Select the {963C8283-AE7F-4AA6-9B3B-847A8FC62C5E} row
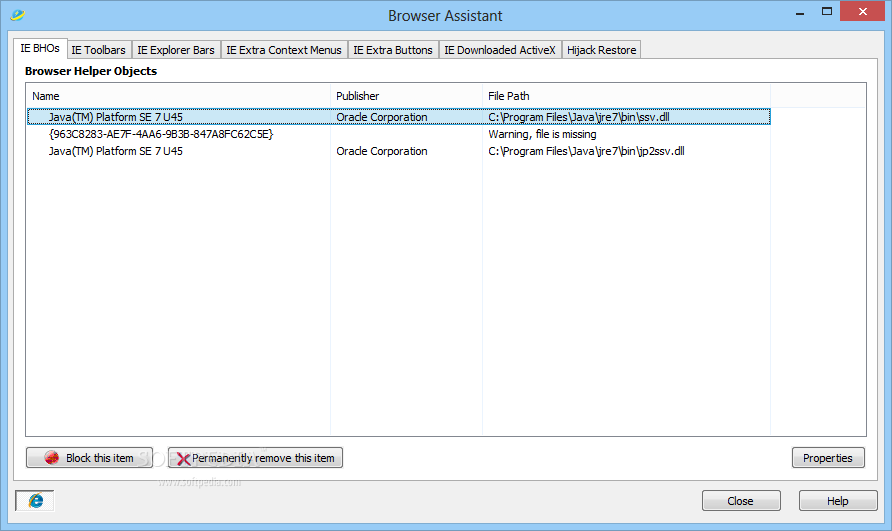The image size is (892, 531). [x=399, y=134]
